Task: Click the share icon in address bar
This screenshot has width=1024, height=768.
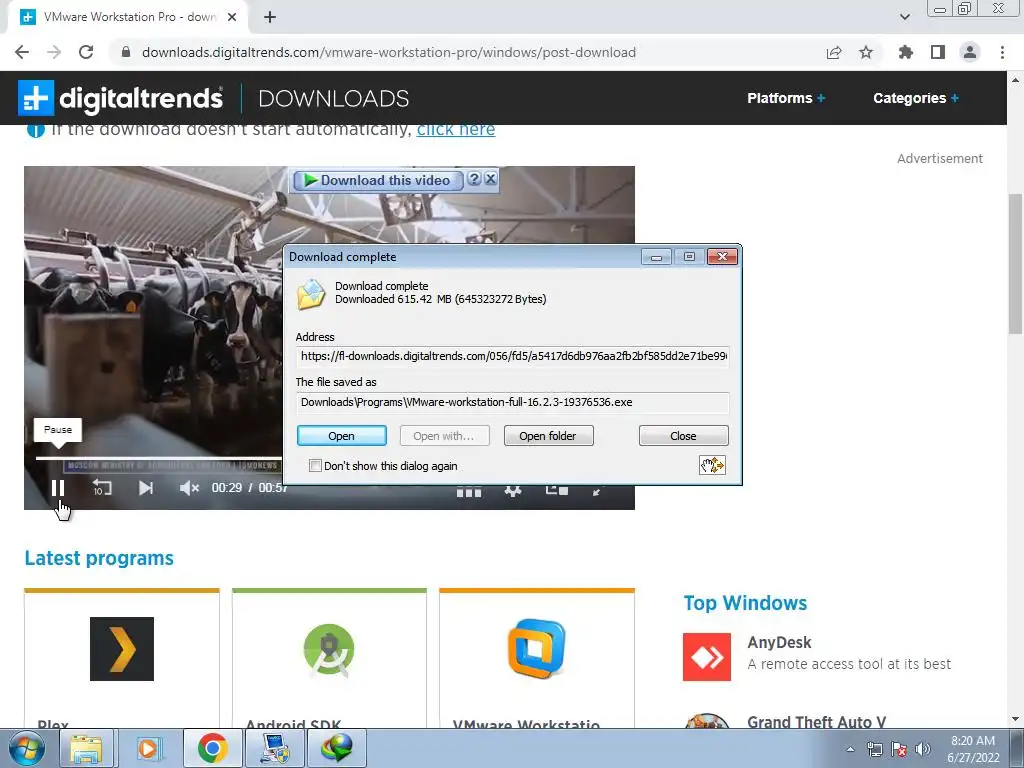Action: (833, 52)
